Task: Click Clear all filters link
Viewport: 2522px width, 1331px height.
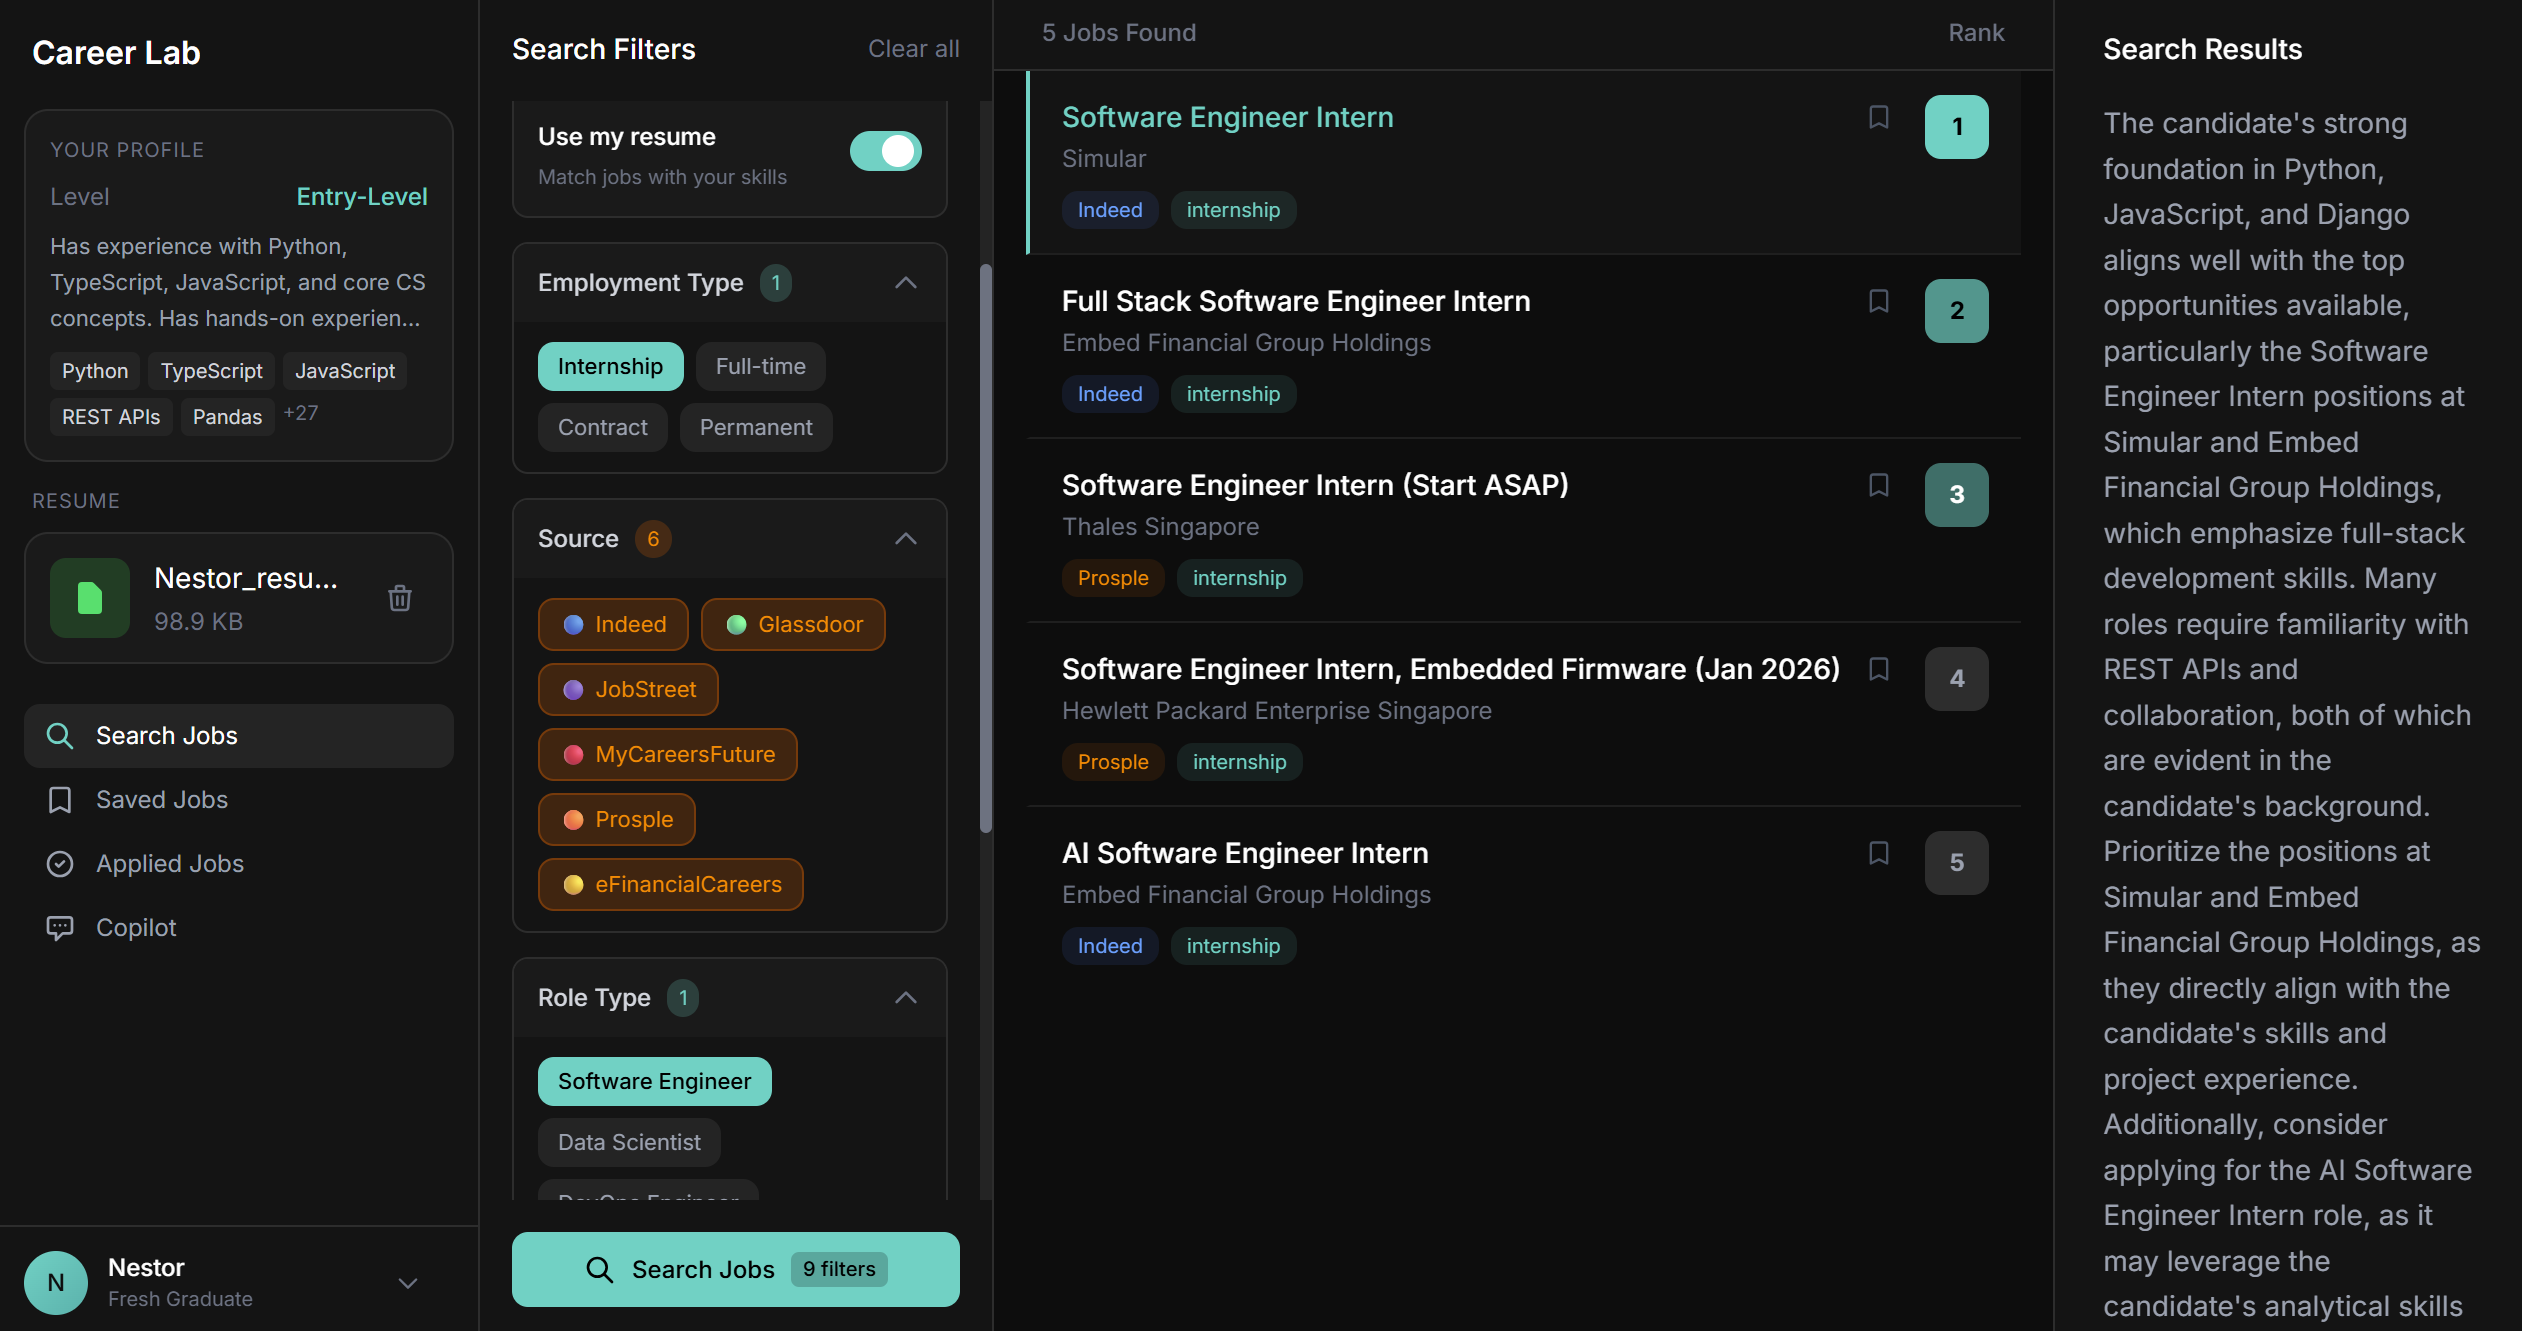Action: (x=913, y=49)
